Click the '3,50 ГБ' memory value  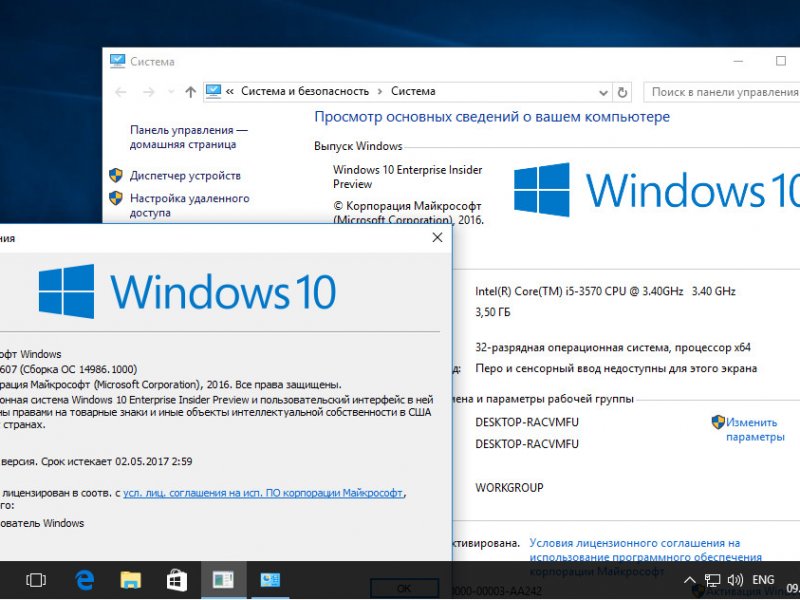[492, 312]
